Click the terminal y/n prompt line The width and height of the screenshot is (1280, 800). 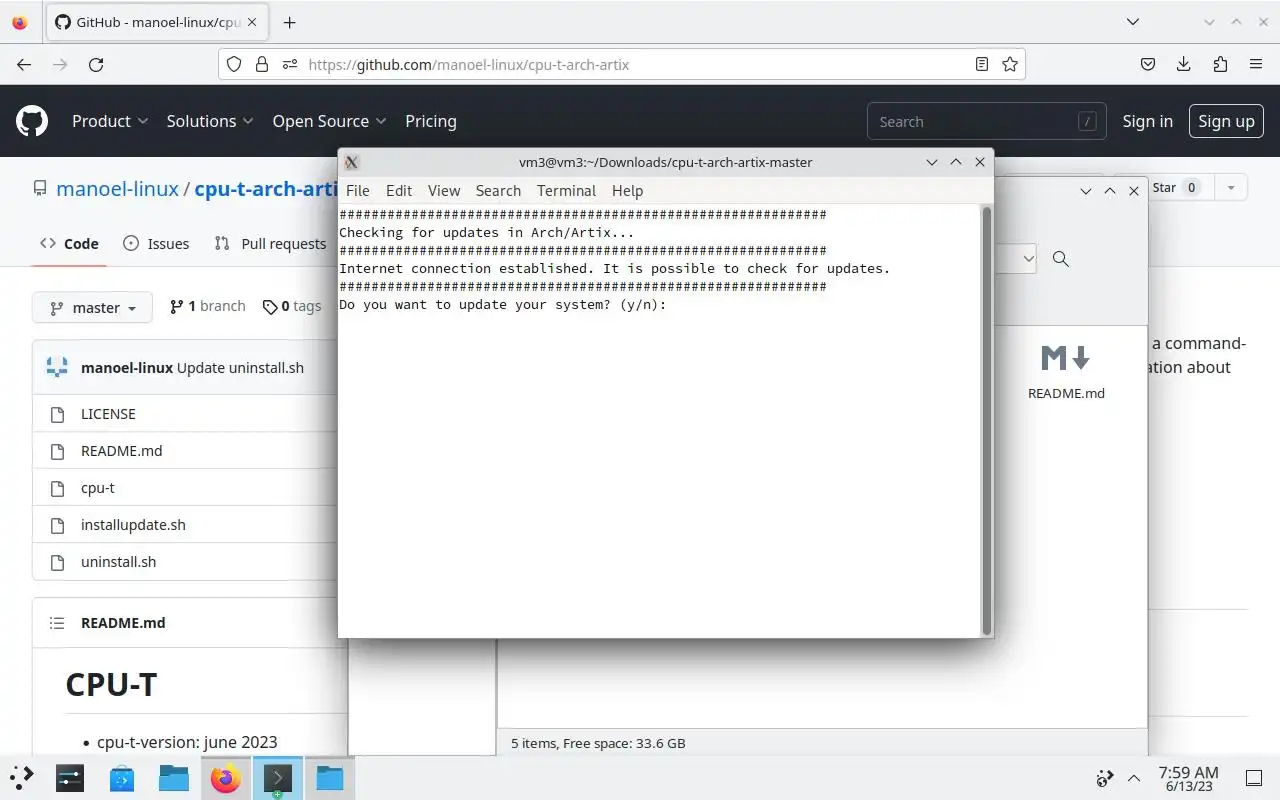click(x=503, y=304)
